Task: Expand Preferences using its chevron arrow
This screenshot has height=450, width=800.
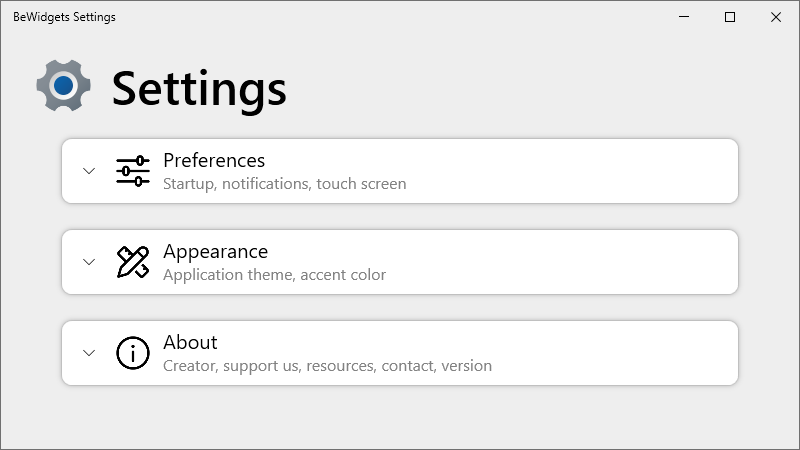Action: [89, 171]
